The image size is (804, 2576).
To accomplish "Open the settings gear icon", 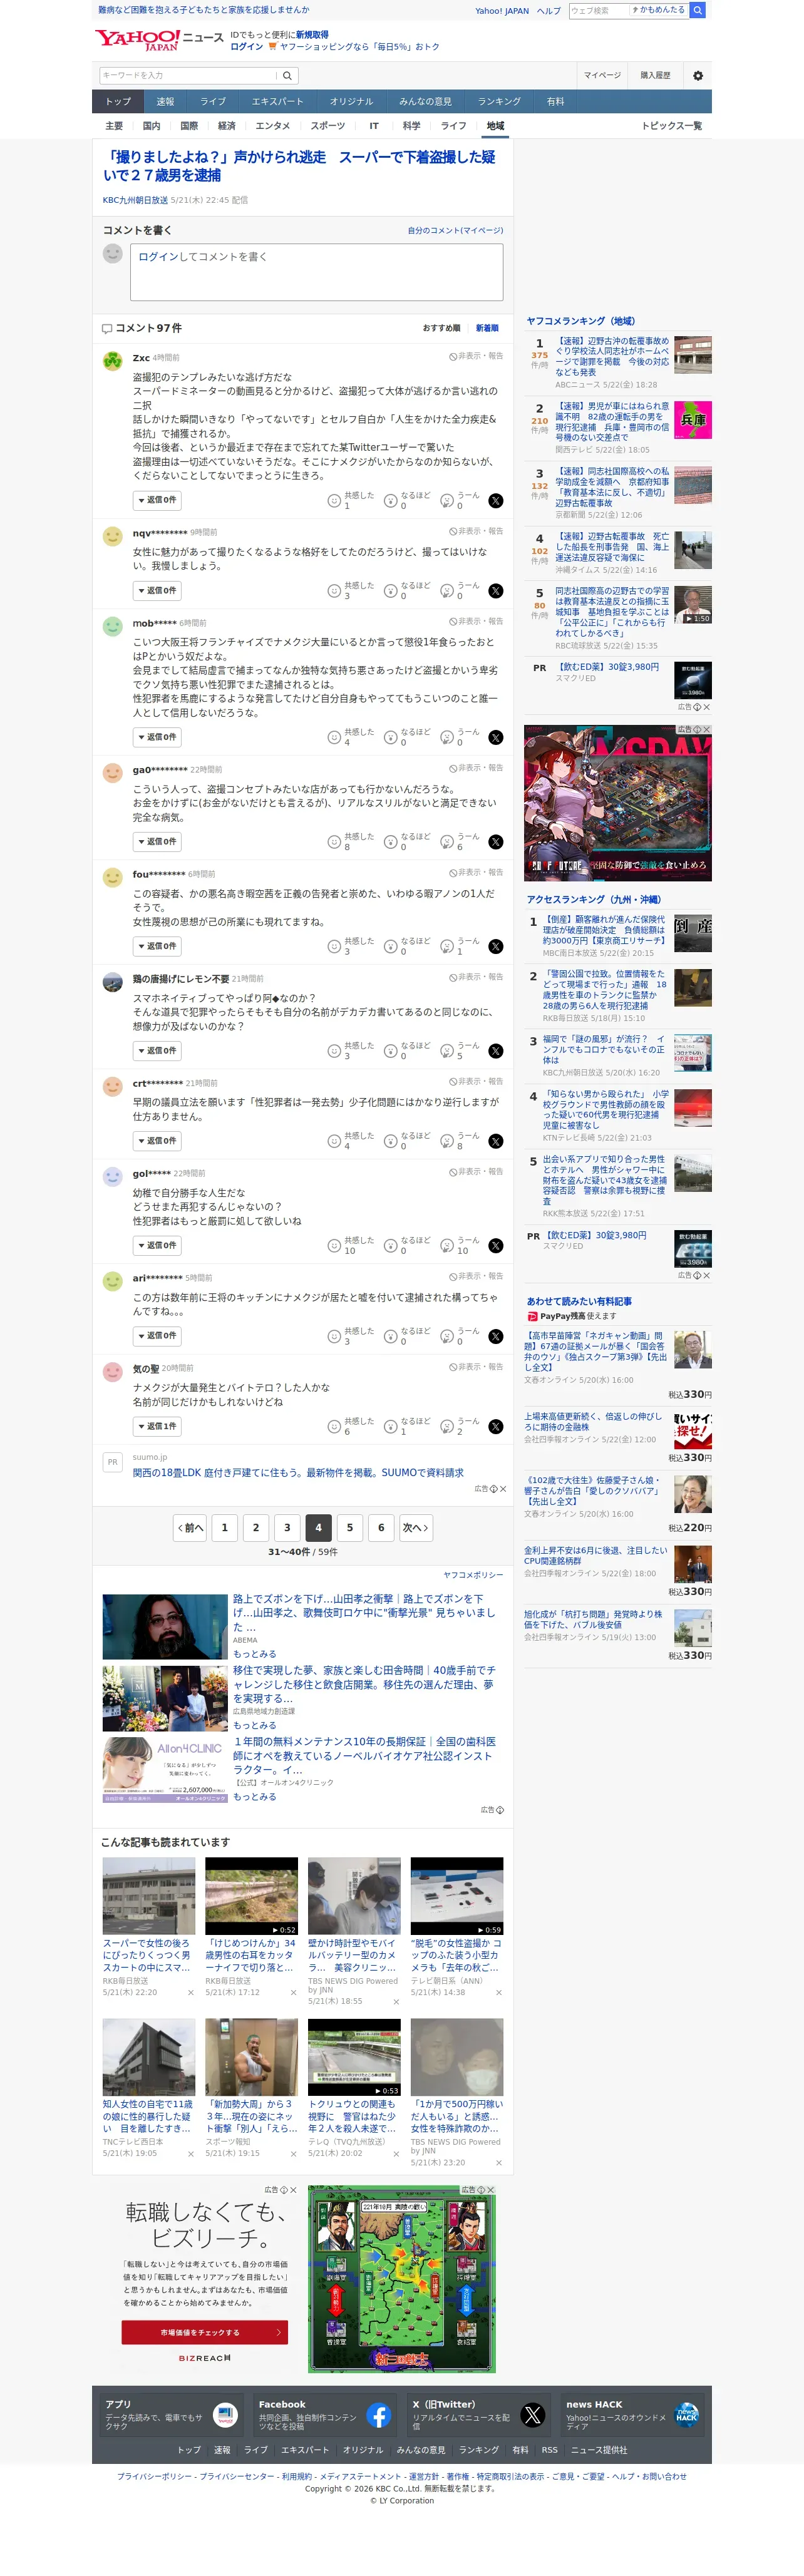I will click(698, 75).
